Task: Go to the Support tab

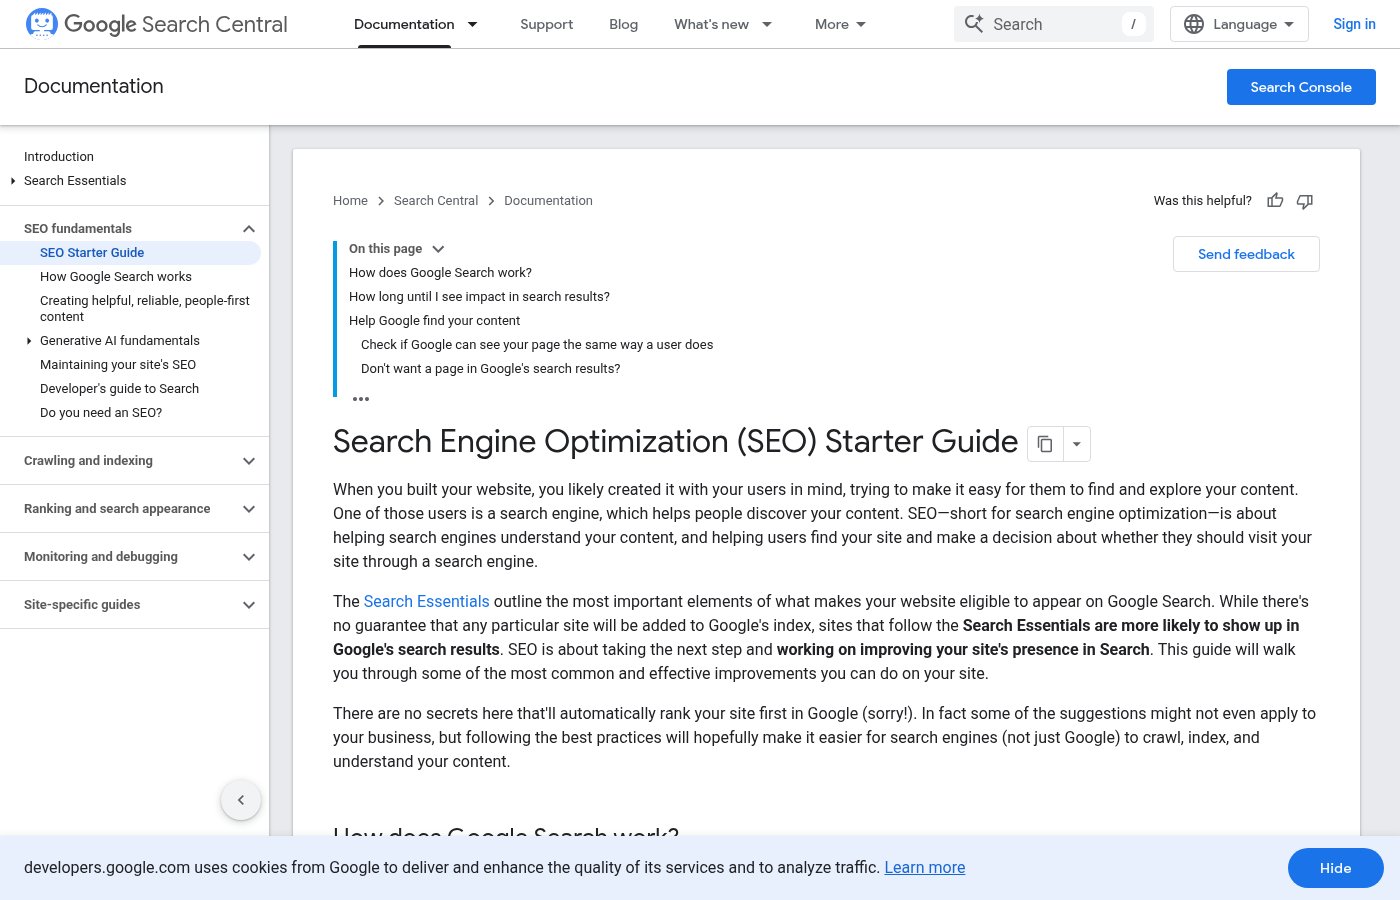Action: [546, 24]
